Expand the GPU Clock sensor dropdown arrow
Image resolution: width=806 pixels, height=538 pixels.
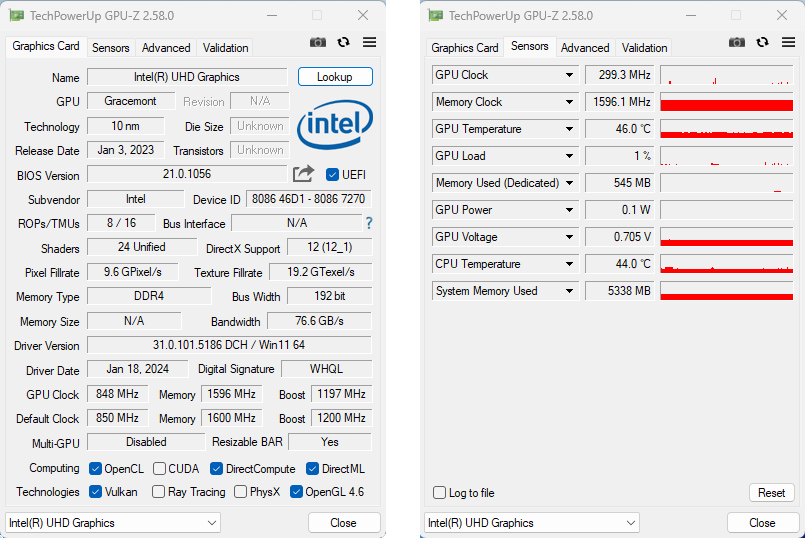point(569,75)
